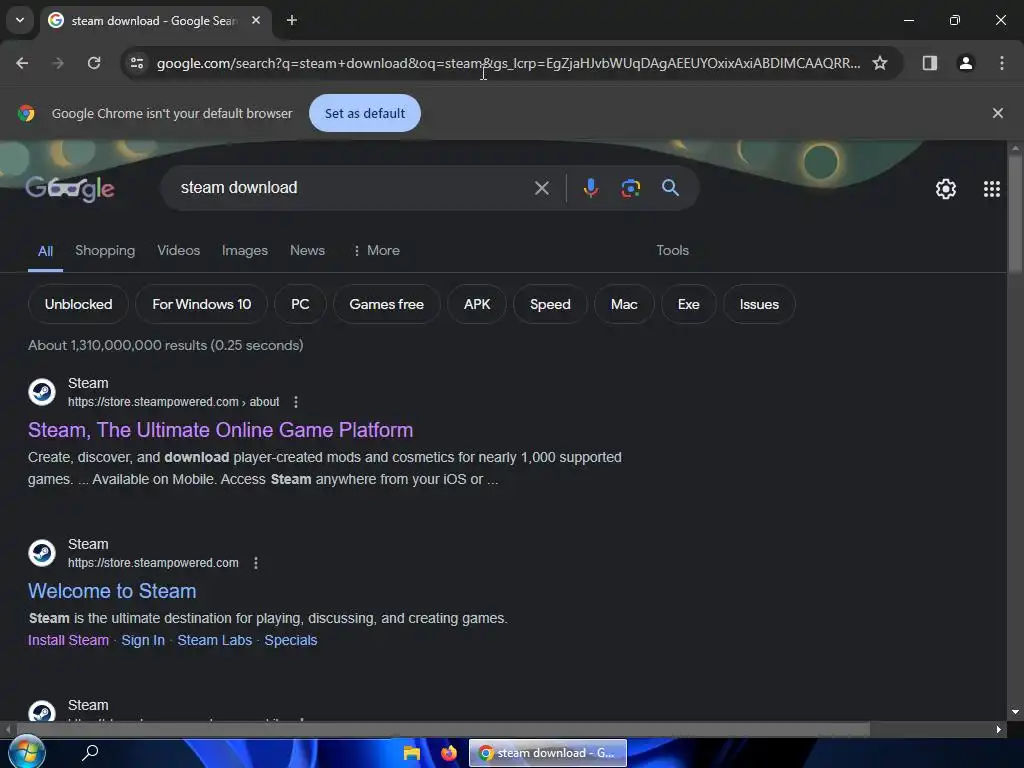This screenshot has height=768, width=1024.
Task: Follow the Install Steam sitelink
Action: point(68,640)
